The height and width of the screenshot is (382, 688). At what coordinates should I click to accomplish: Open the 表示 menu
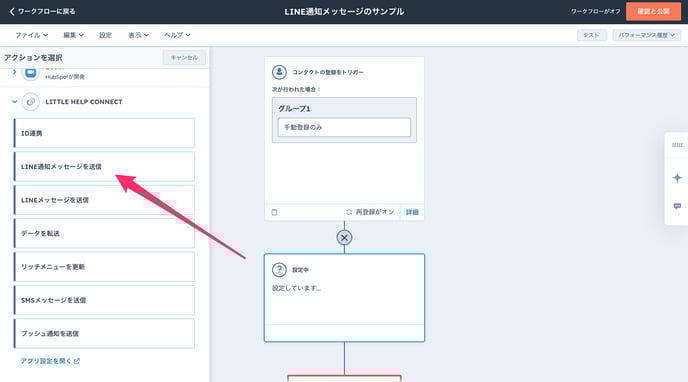(138, 35)
